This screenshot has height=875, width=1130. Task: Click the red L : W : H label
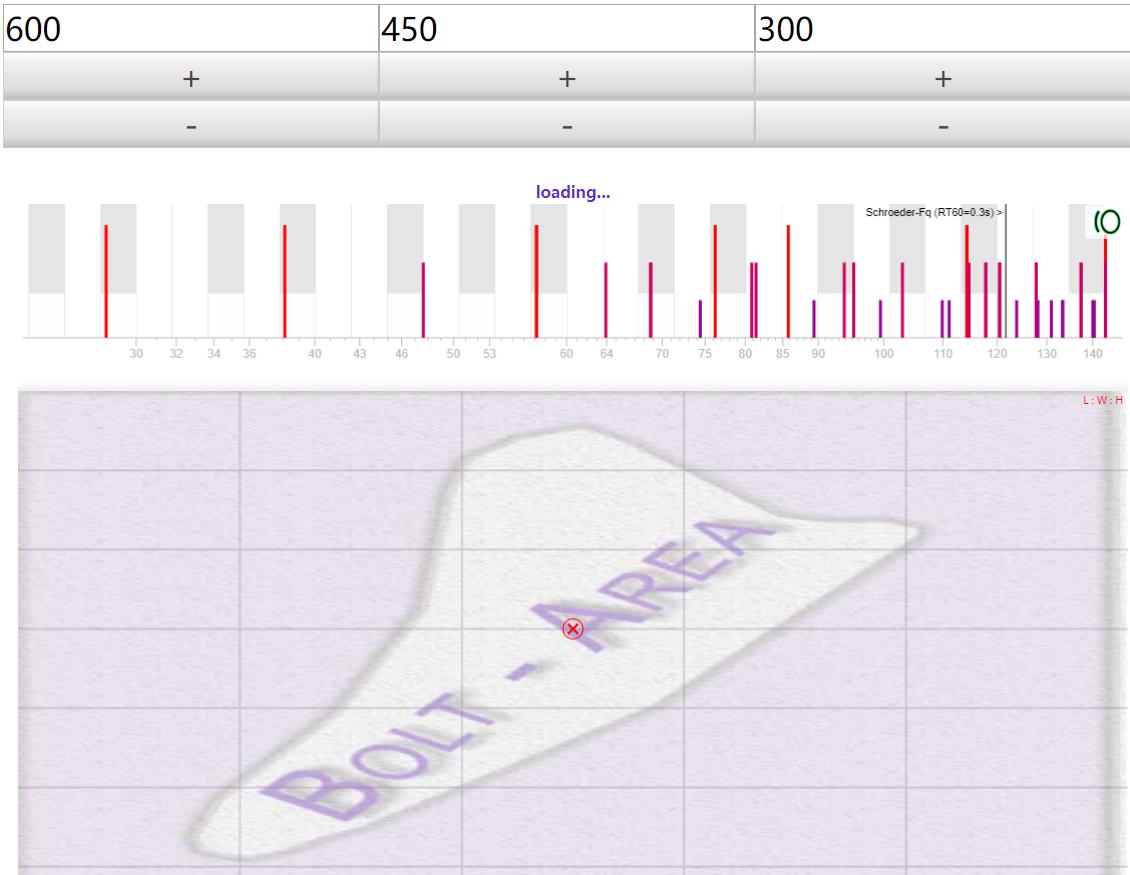(1103, 400)
